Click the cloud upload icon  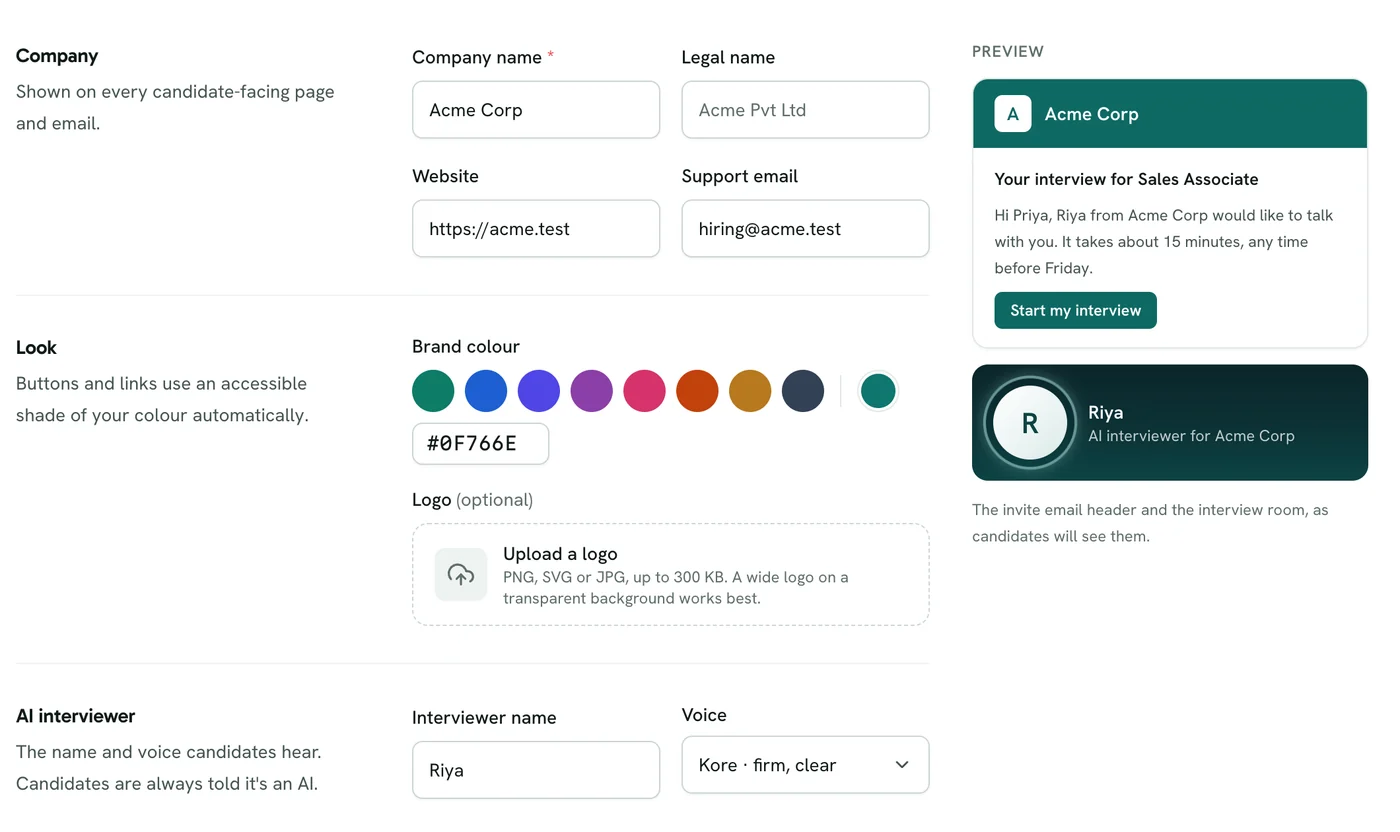[461, 574]
